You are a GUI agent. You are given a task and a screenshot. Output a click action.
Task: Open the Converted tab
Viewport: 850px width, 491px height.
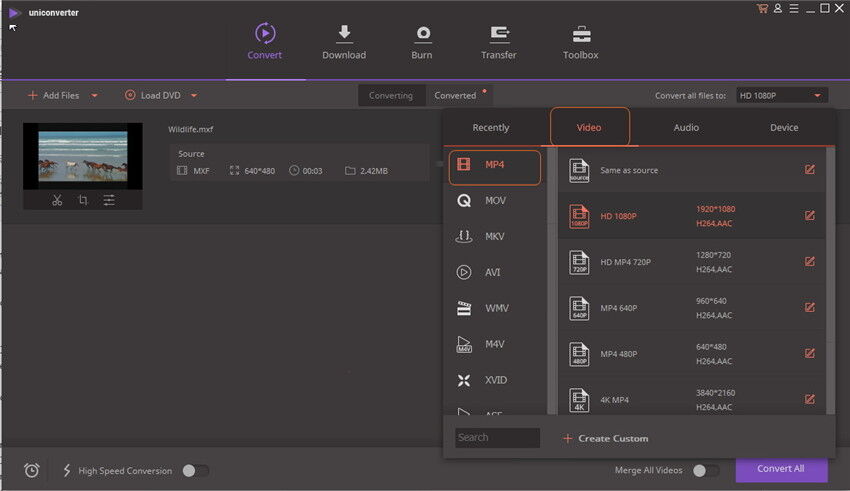[x=455, y=96]
